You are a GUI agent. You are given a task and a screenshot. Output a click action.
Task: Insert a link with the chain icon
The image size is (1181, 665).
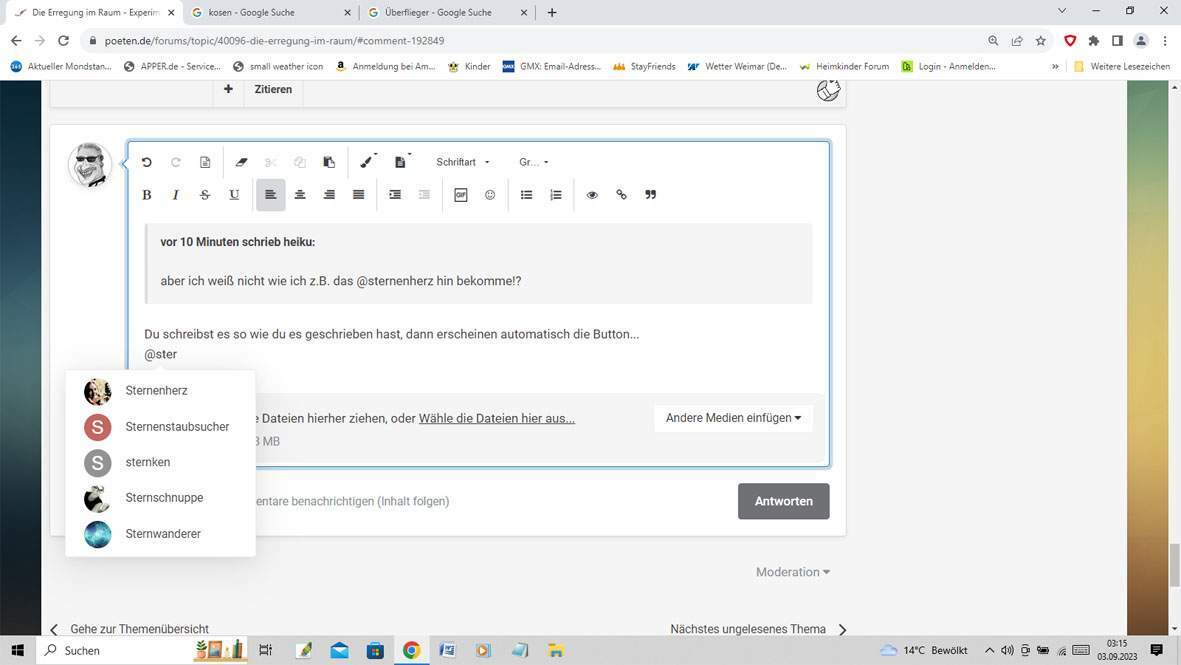click(621, 195)
